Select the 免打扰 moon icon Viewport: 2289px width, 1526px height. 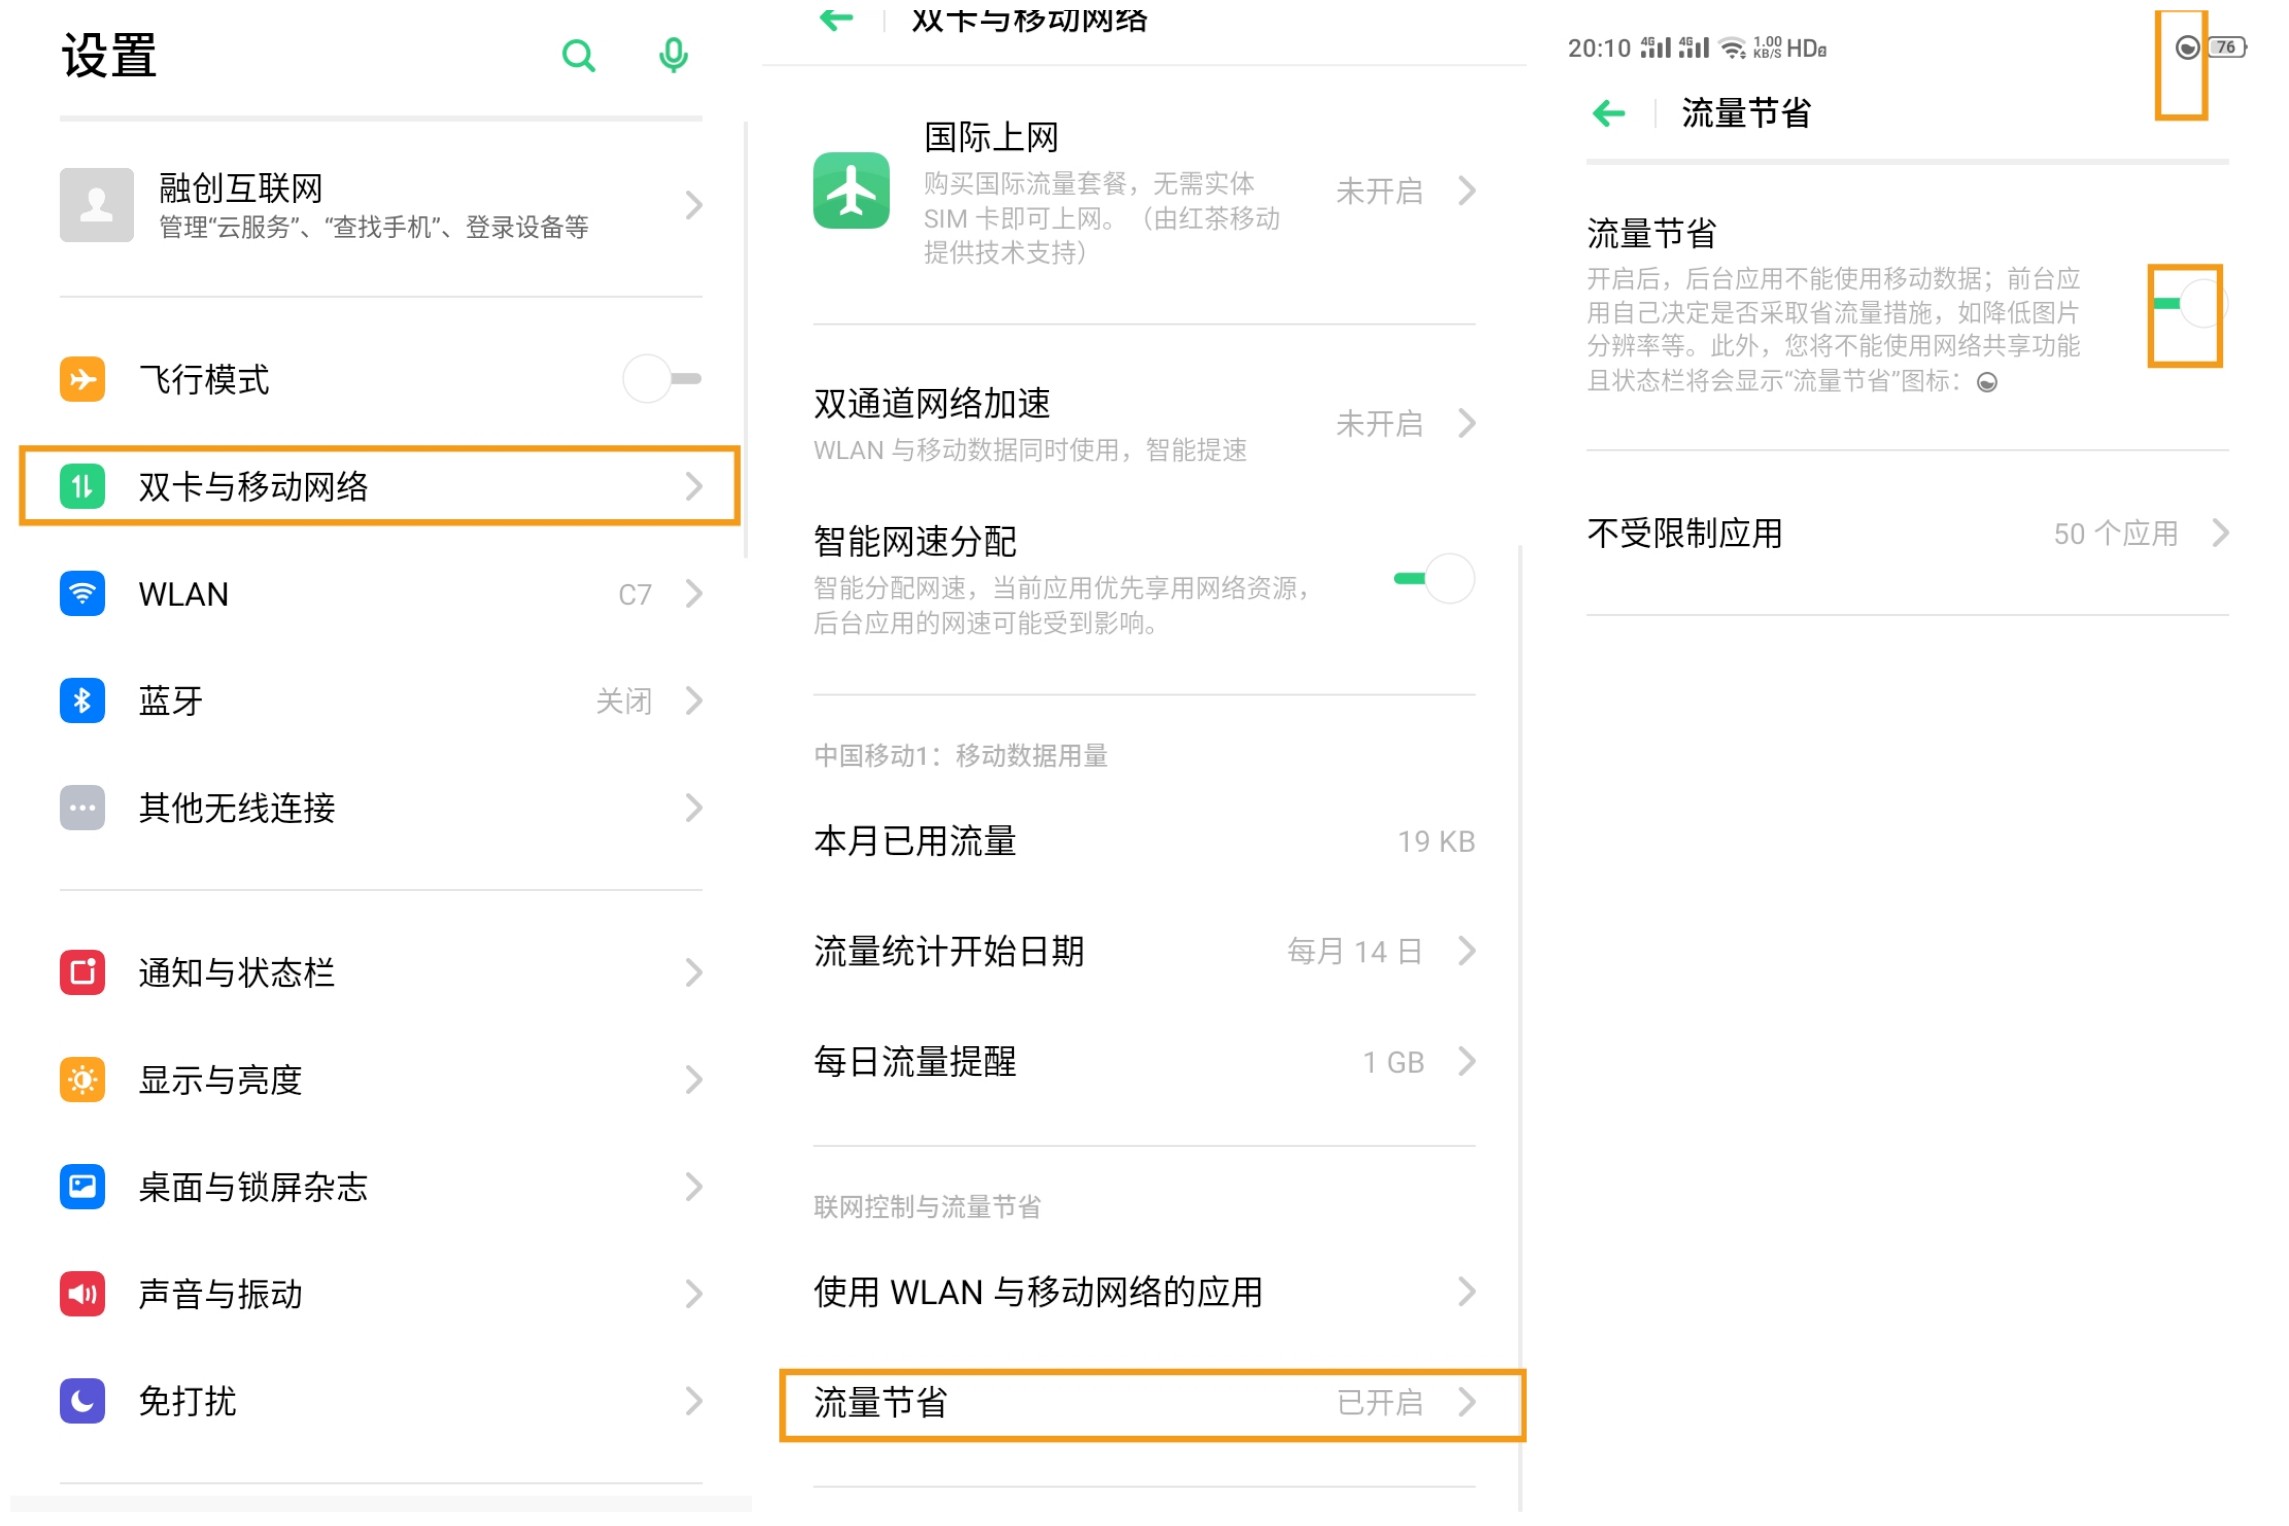point(83,1402)
